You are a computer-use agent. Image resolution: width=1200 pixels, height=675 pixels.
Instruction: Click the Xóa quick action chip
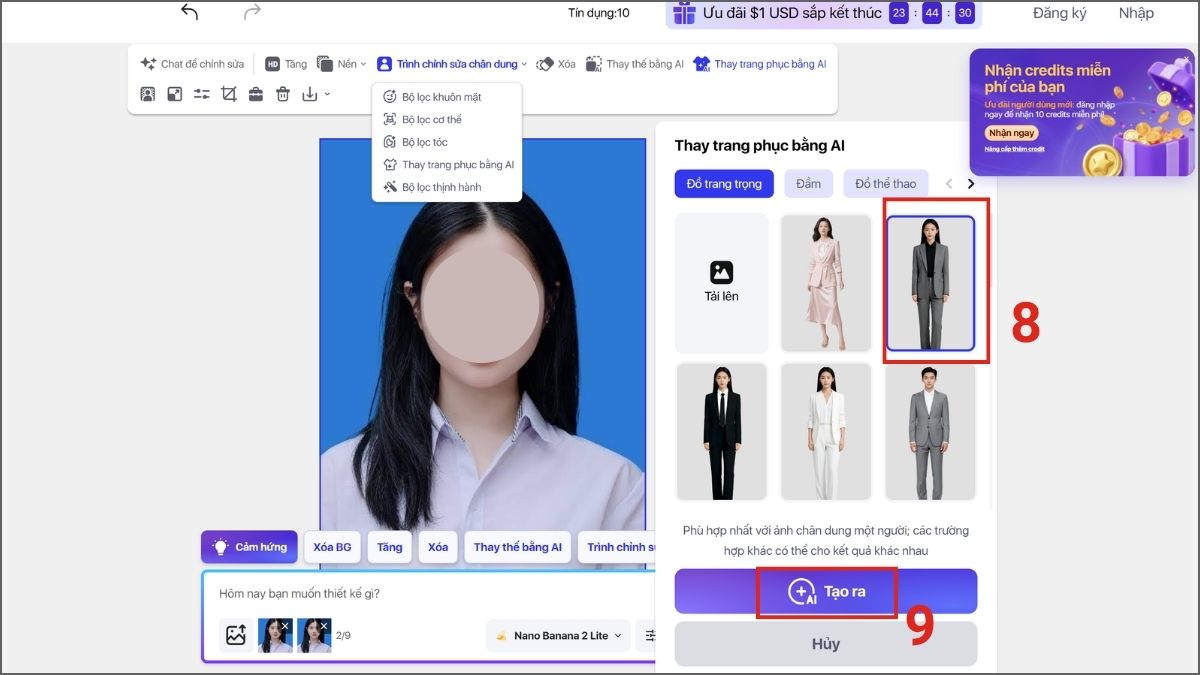438,547
